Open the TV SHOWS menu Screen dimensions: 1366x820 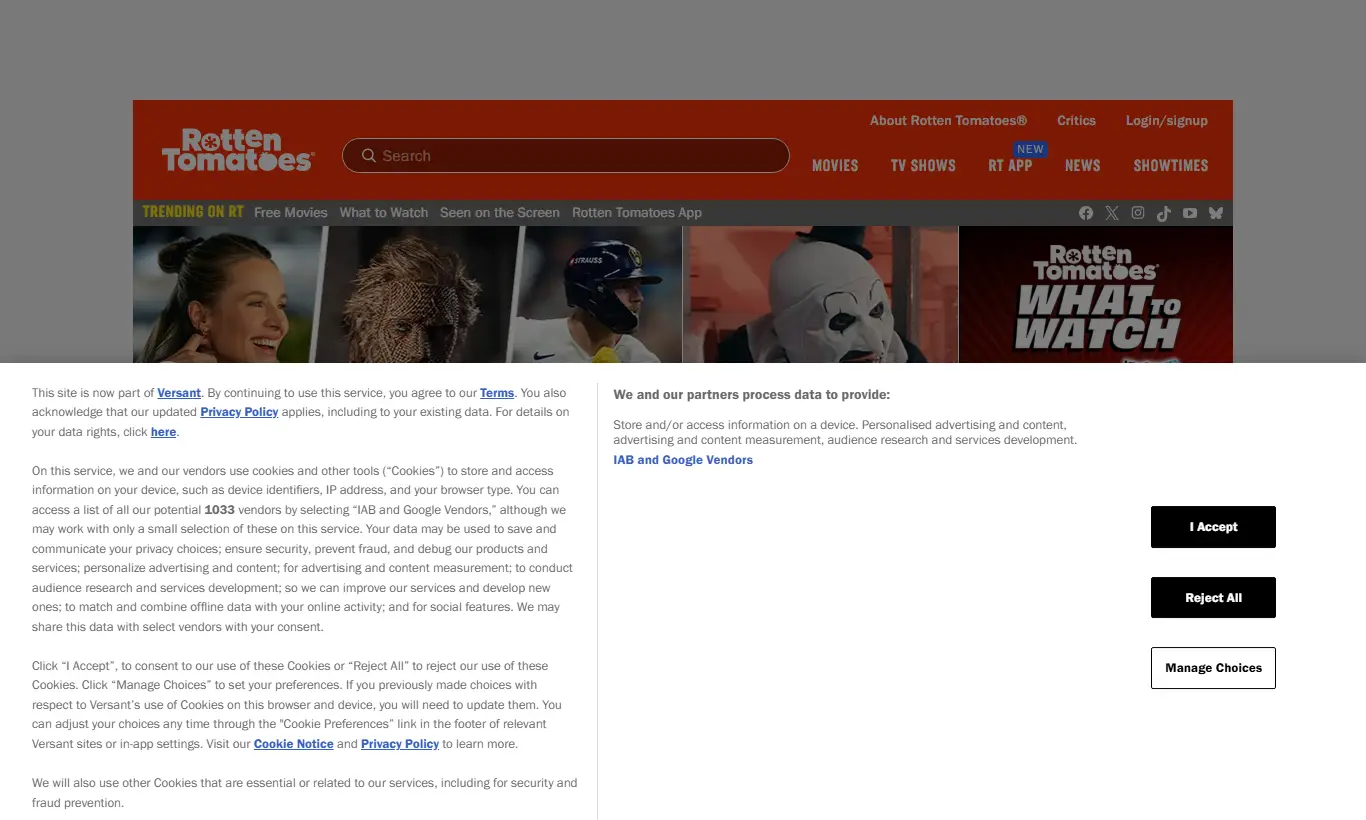coord(923,166)
